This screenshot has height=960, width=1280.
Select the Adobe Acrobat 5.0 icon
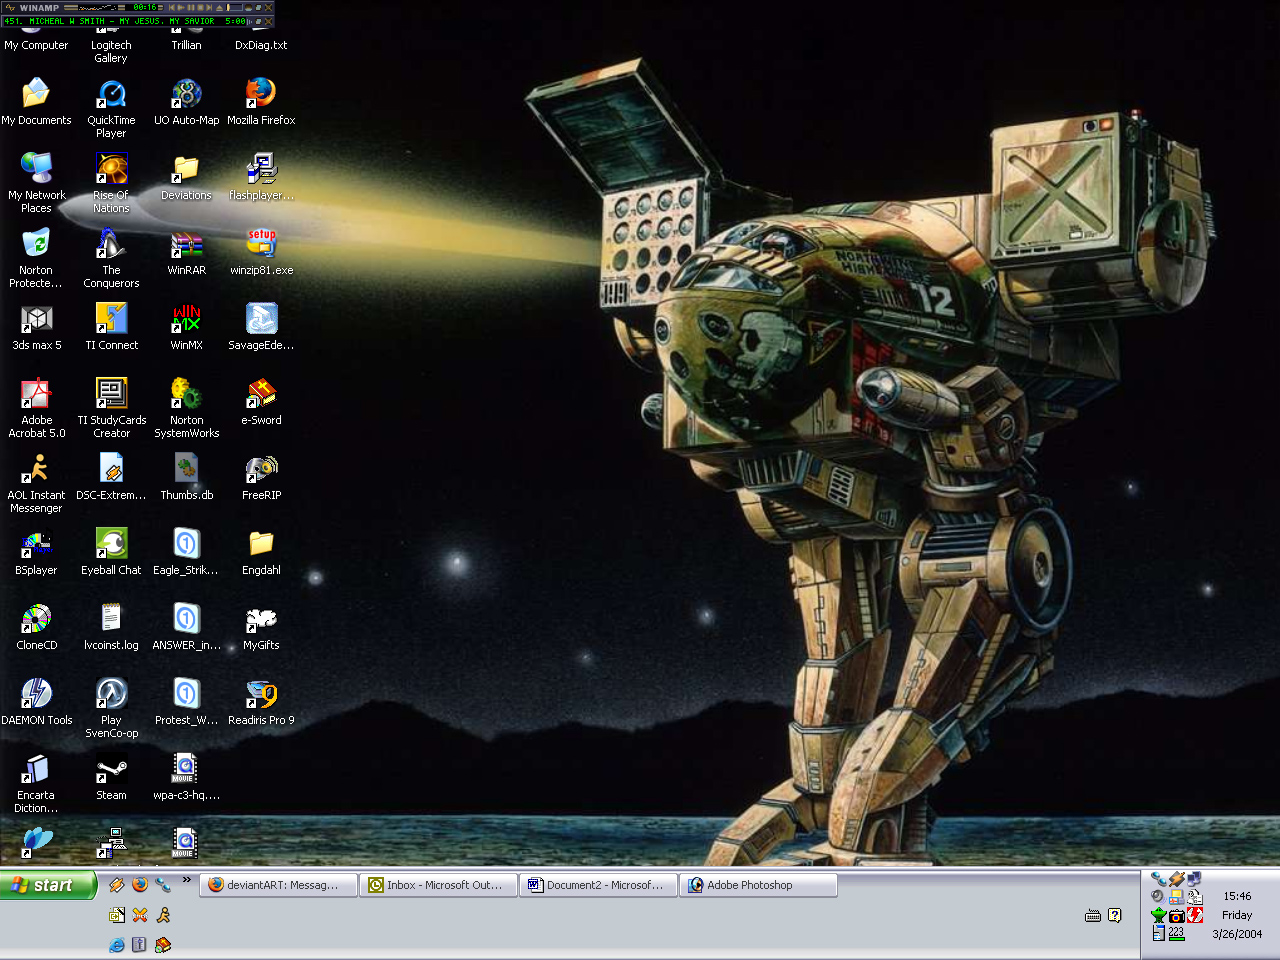(36, 408)
